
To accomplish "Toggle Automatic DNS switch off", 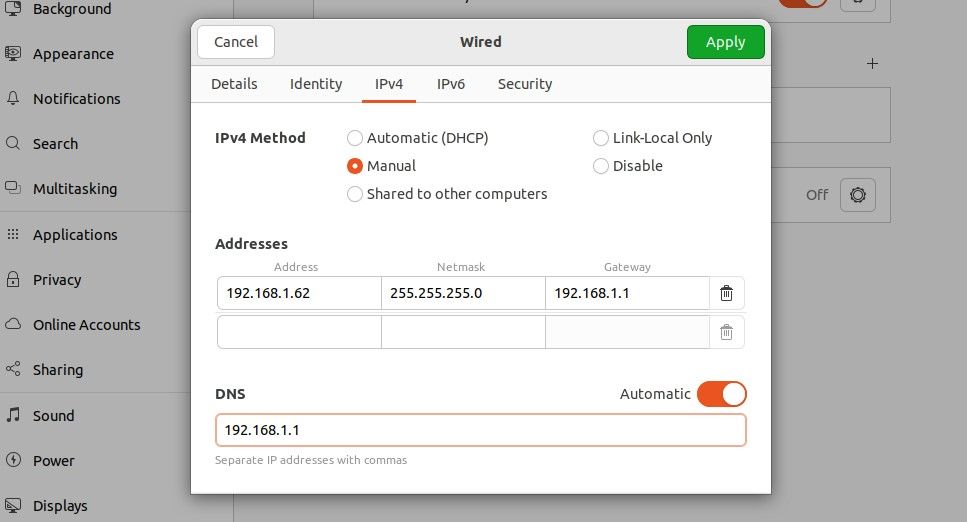I will point(721,394).
